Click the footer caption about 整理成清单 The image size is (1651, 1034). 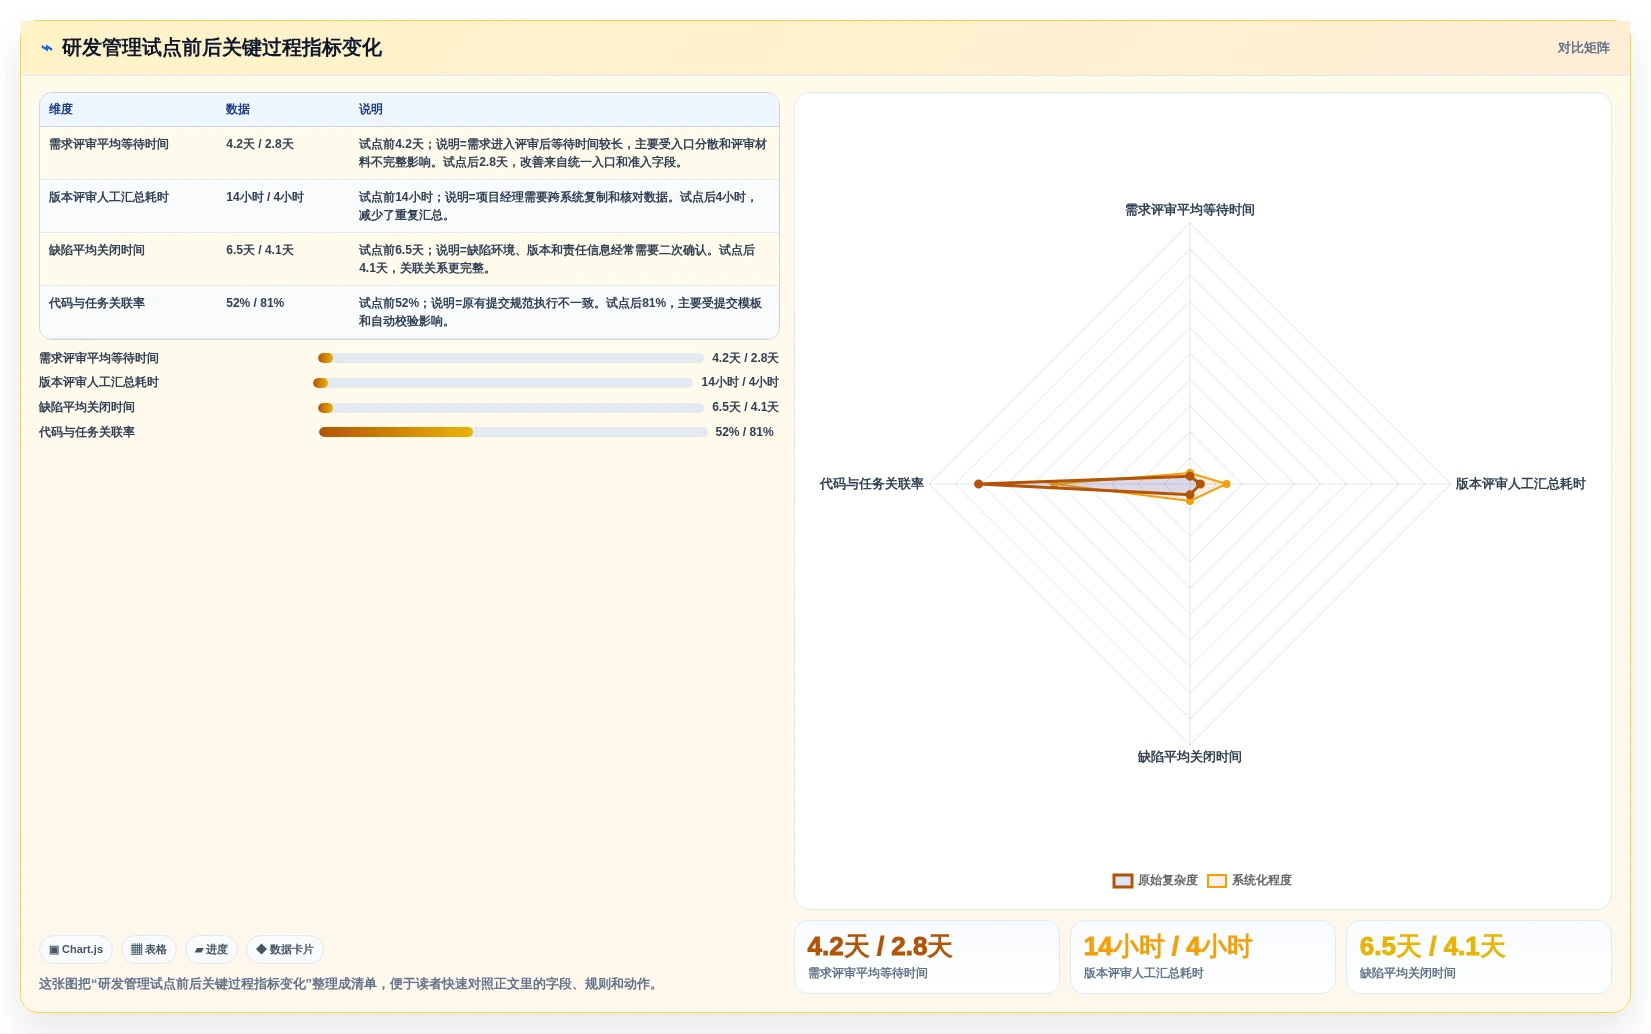point(350,984)
